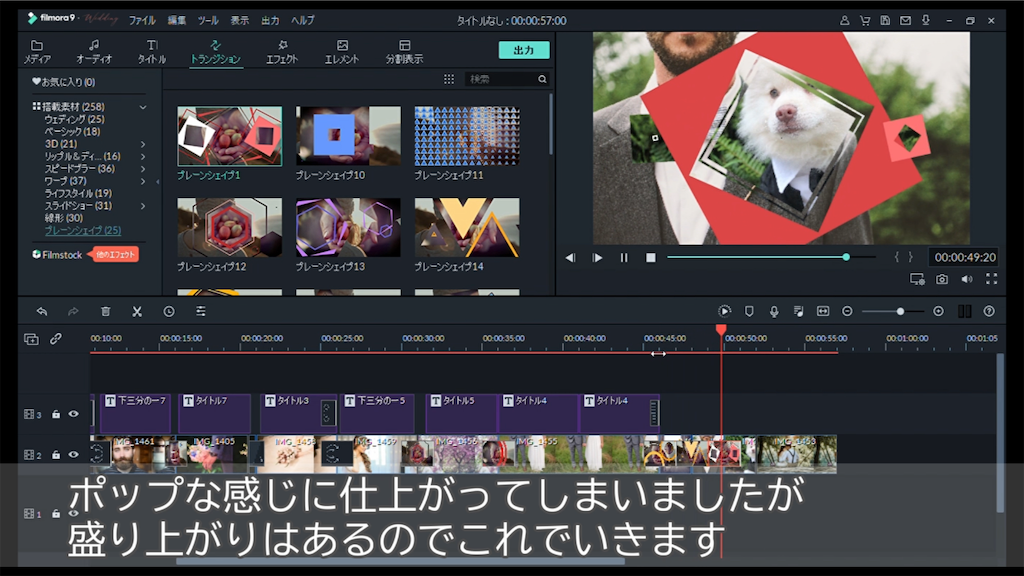This screenshot has height=576, width=1024.
Task: Pause the preview playback
Action: [624, 258]
